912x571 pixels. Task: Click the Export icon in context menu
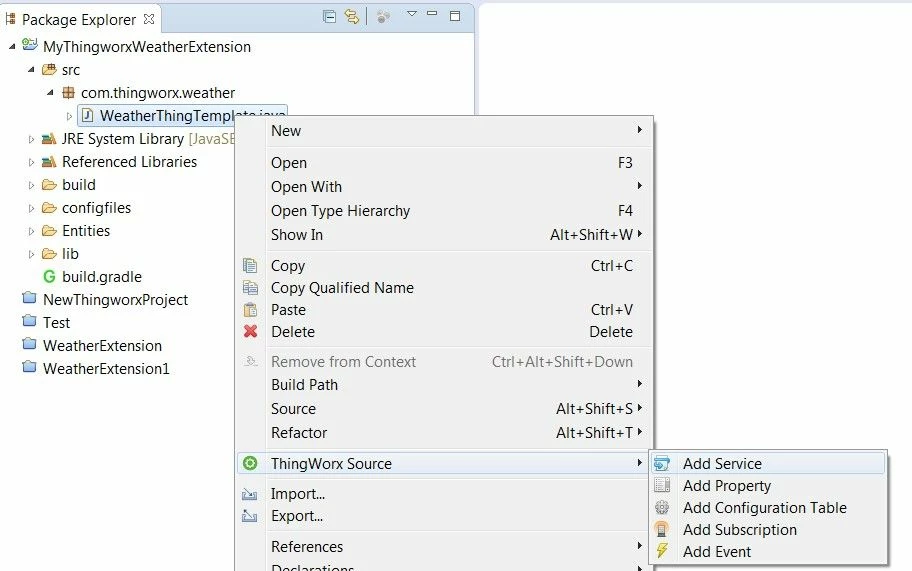click(250, 516)
